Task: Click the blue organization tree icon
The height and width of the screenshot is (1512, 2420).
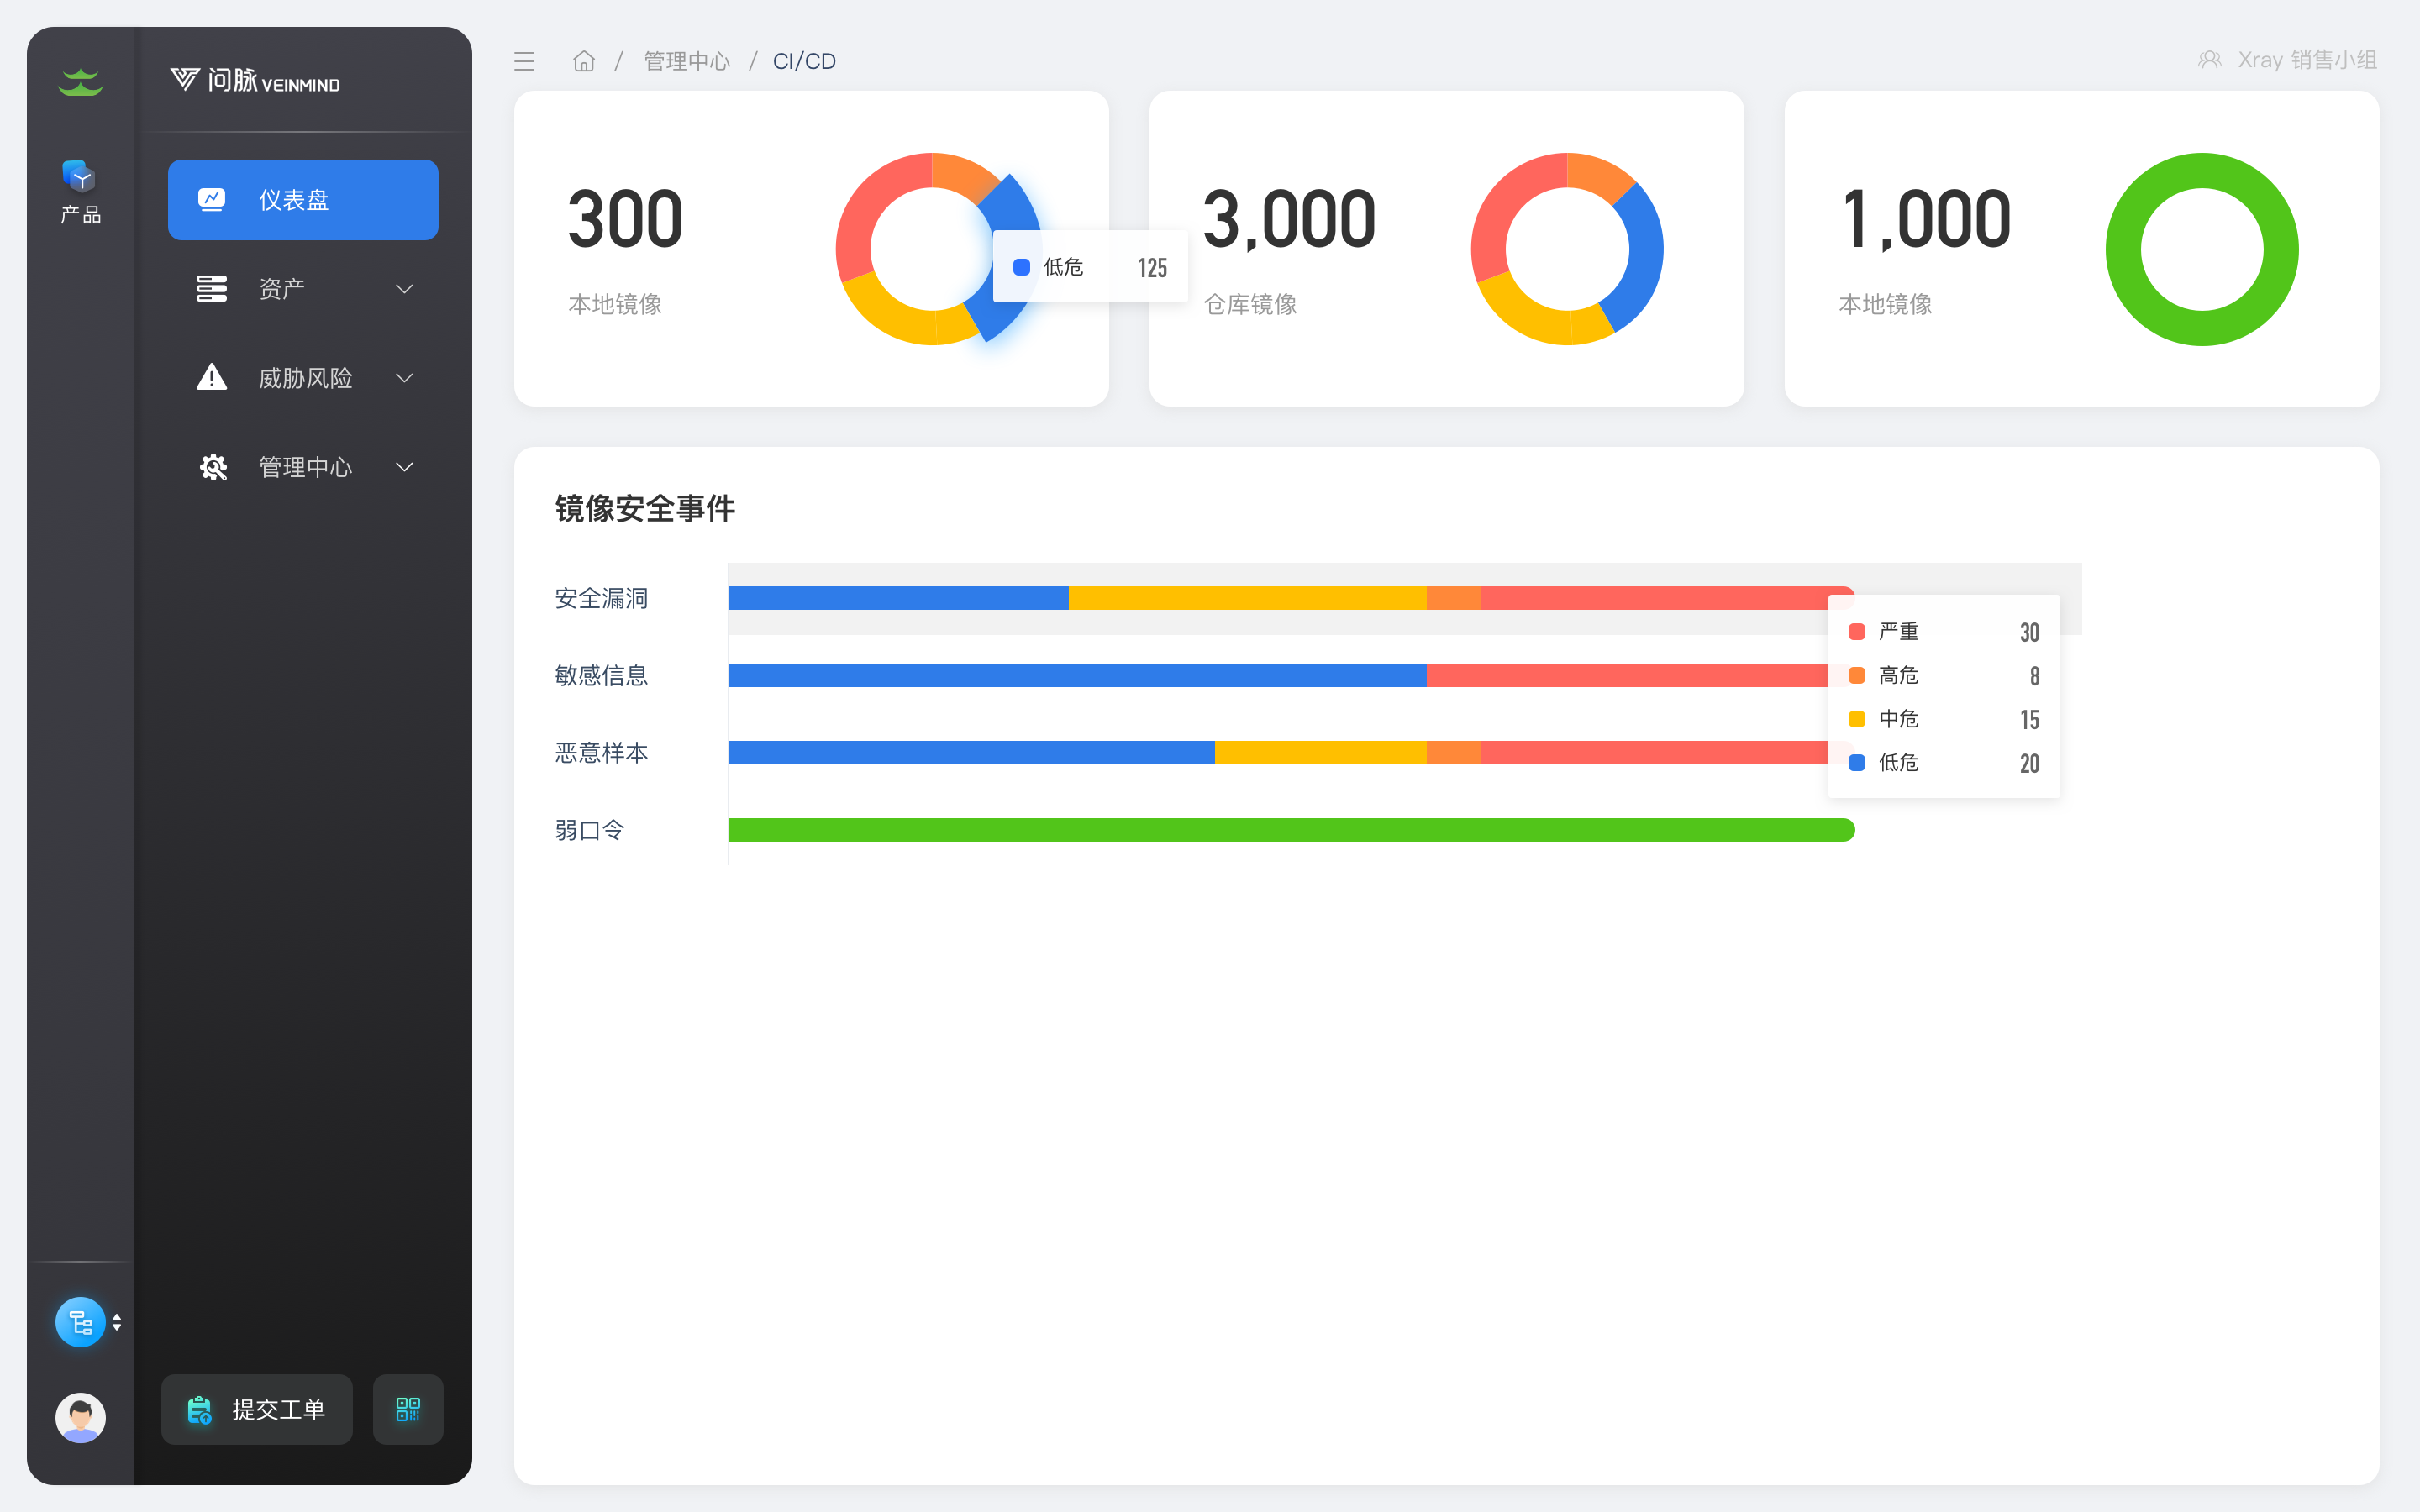Action: (80, 1322)
